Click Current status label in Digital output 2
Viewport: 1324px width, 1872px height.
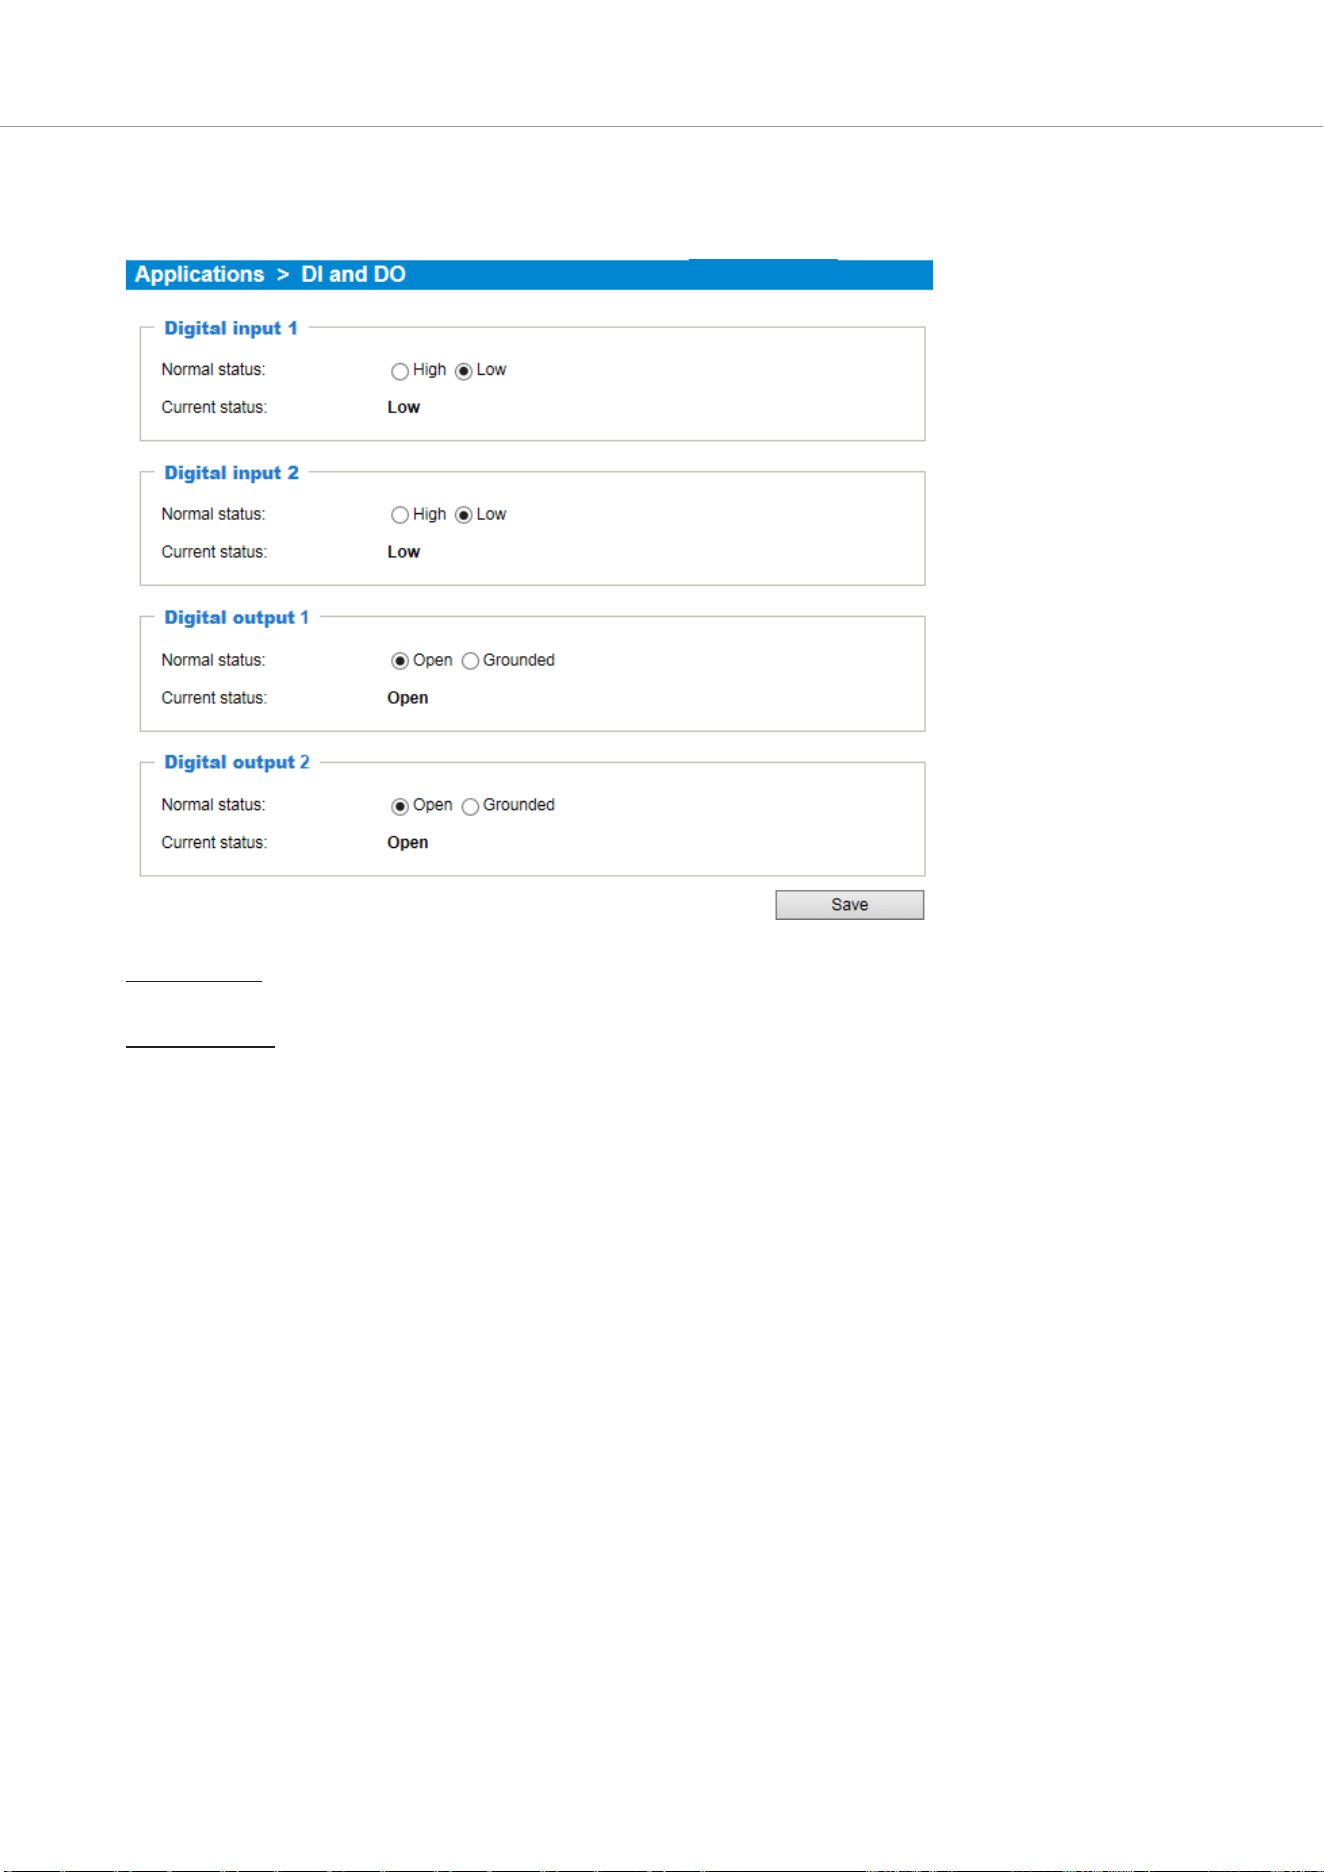214,843
